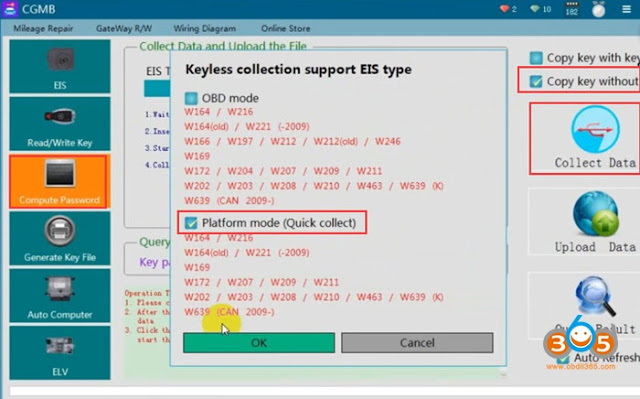Click the dialog title Keyless collection support EIS type
640x399 pixels.
tap(298, 70)
